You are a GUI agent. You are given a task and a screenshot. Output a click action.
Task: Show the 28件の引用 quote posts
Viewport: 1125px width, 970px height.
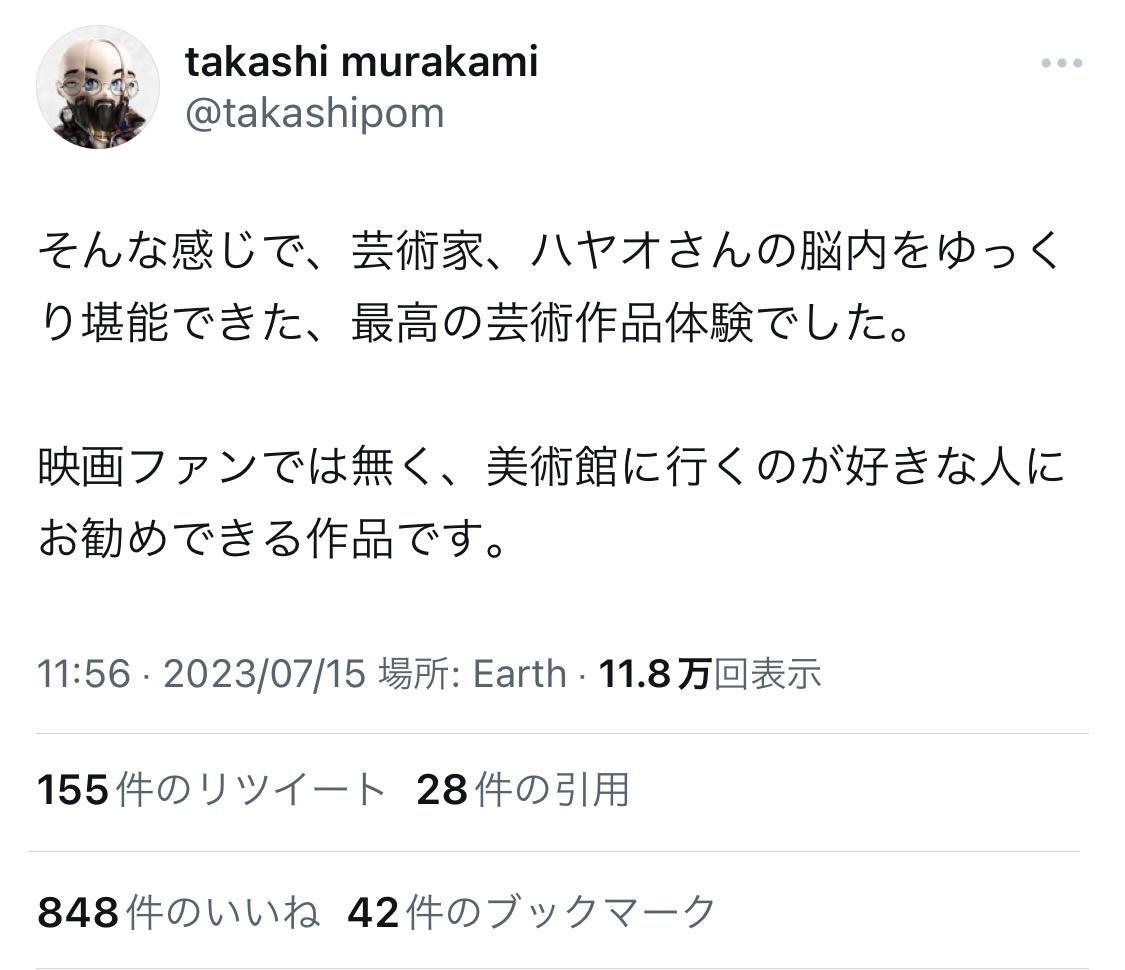tap(523, 790)
